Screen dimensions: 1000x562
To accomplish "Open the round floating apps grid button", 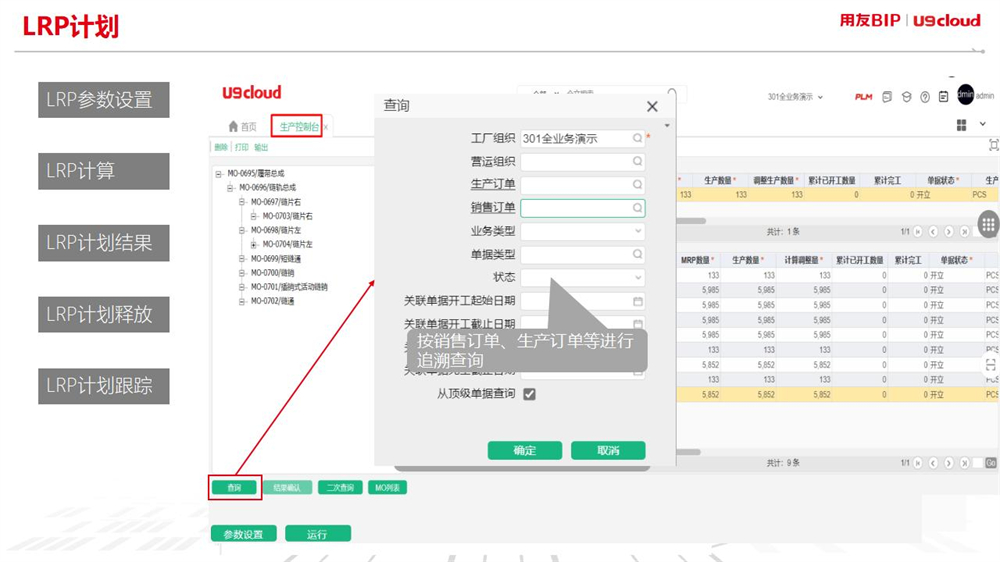I will click(988, 224).
